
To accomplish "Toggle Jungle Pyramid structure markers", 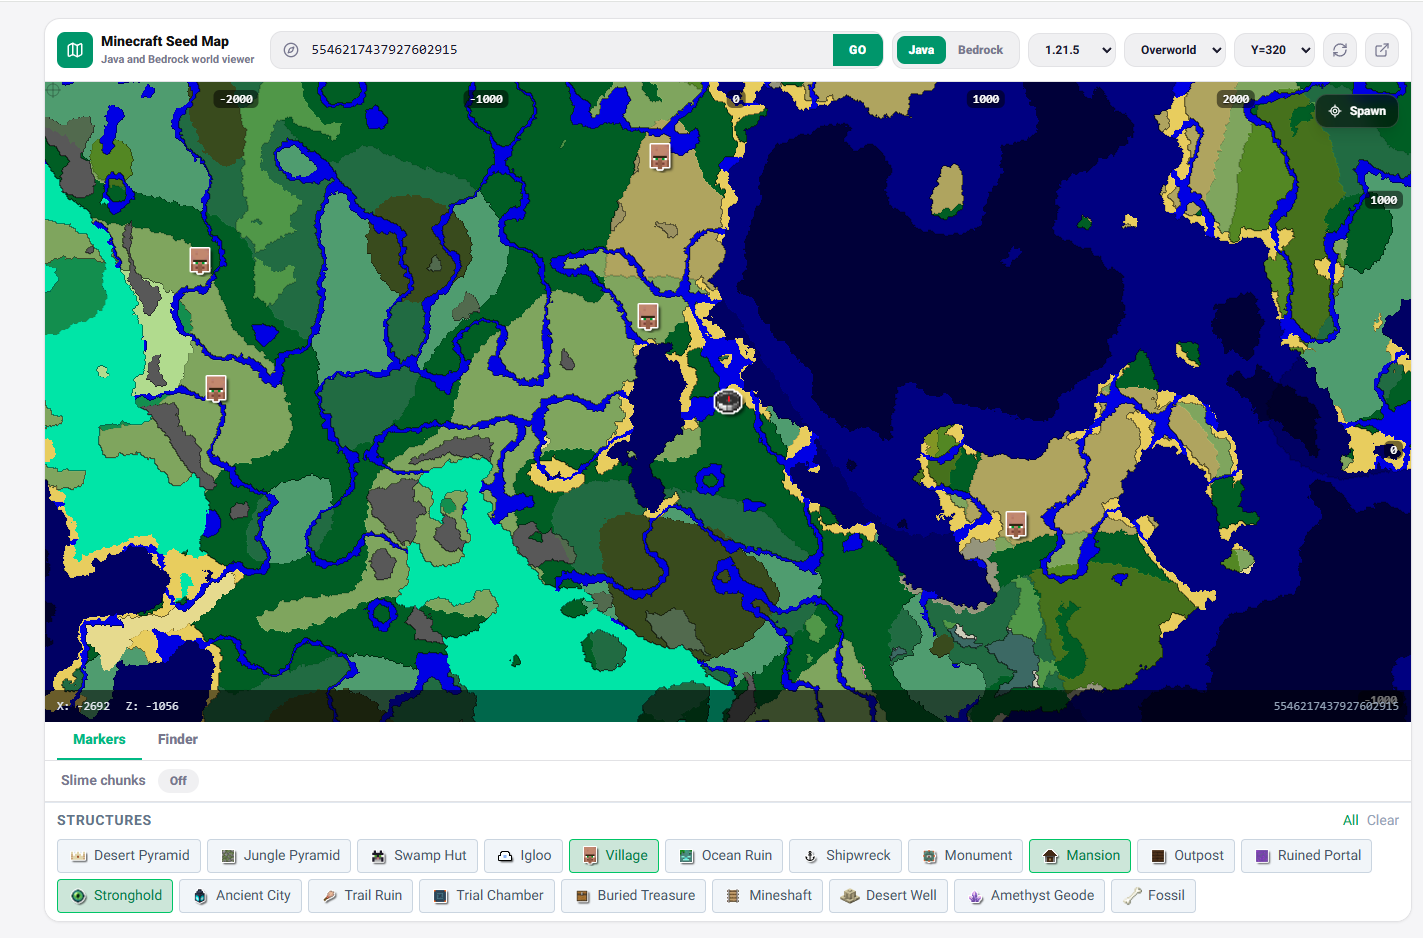I will (279, 856).
